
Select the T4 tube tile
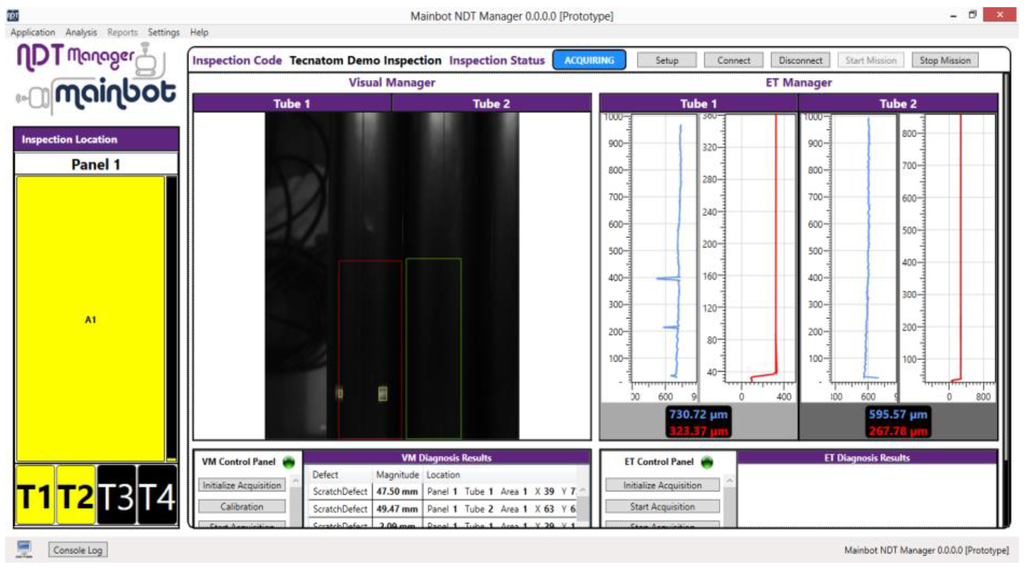click(x=157, y=494)
